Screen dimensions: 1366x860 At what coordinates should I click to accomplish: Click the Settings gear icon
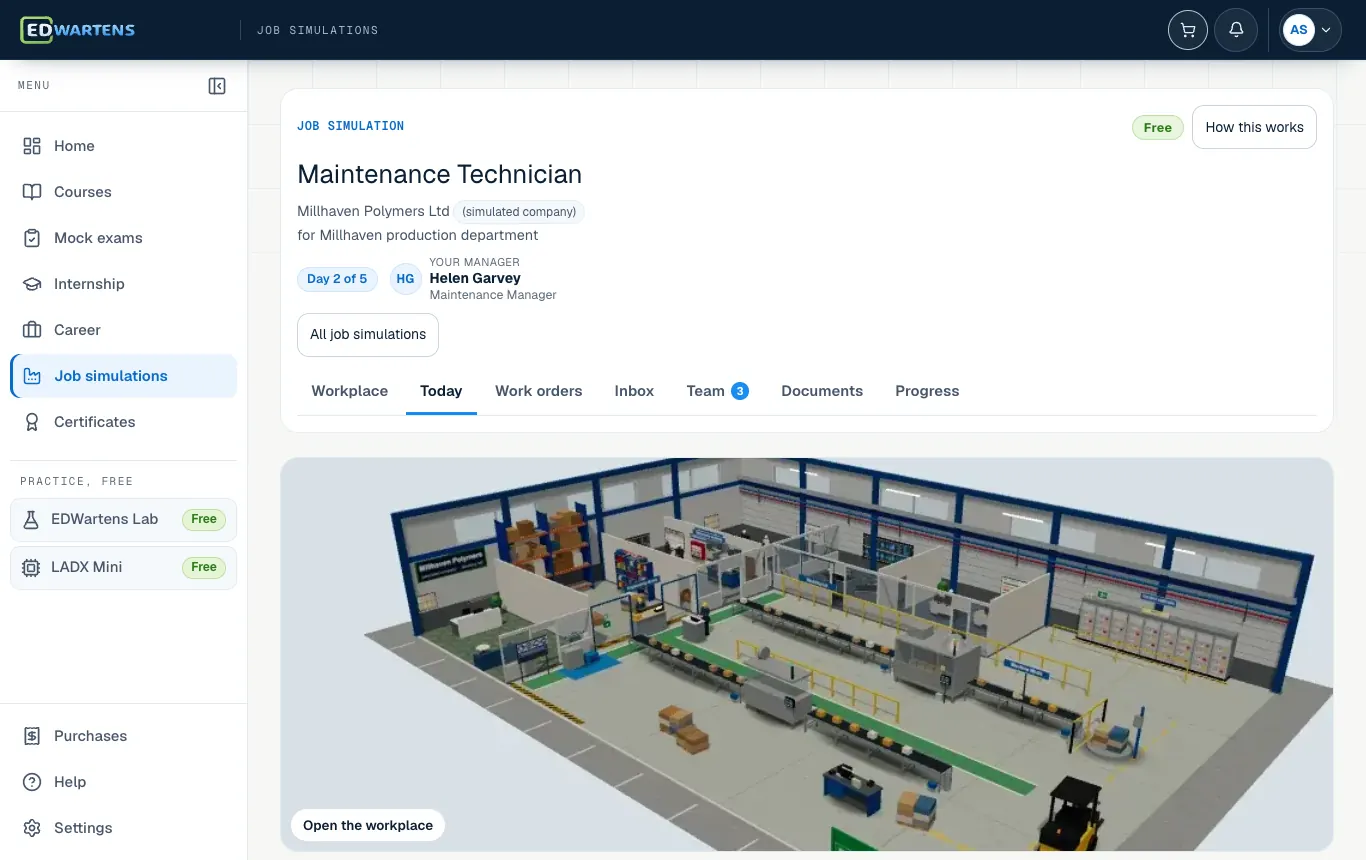point(32,828)
